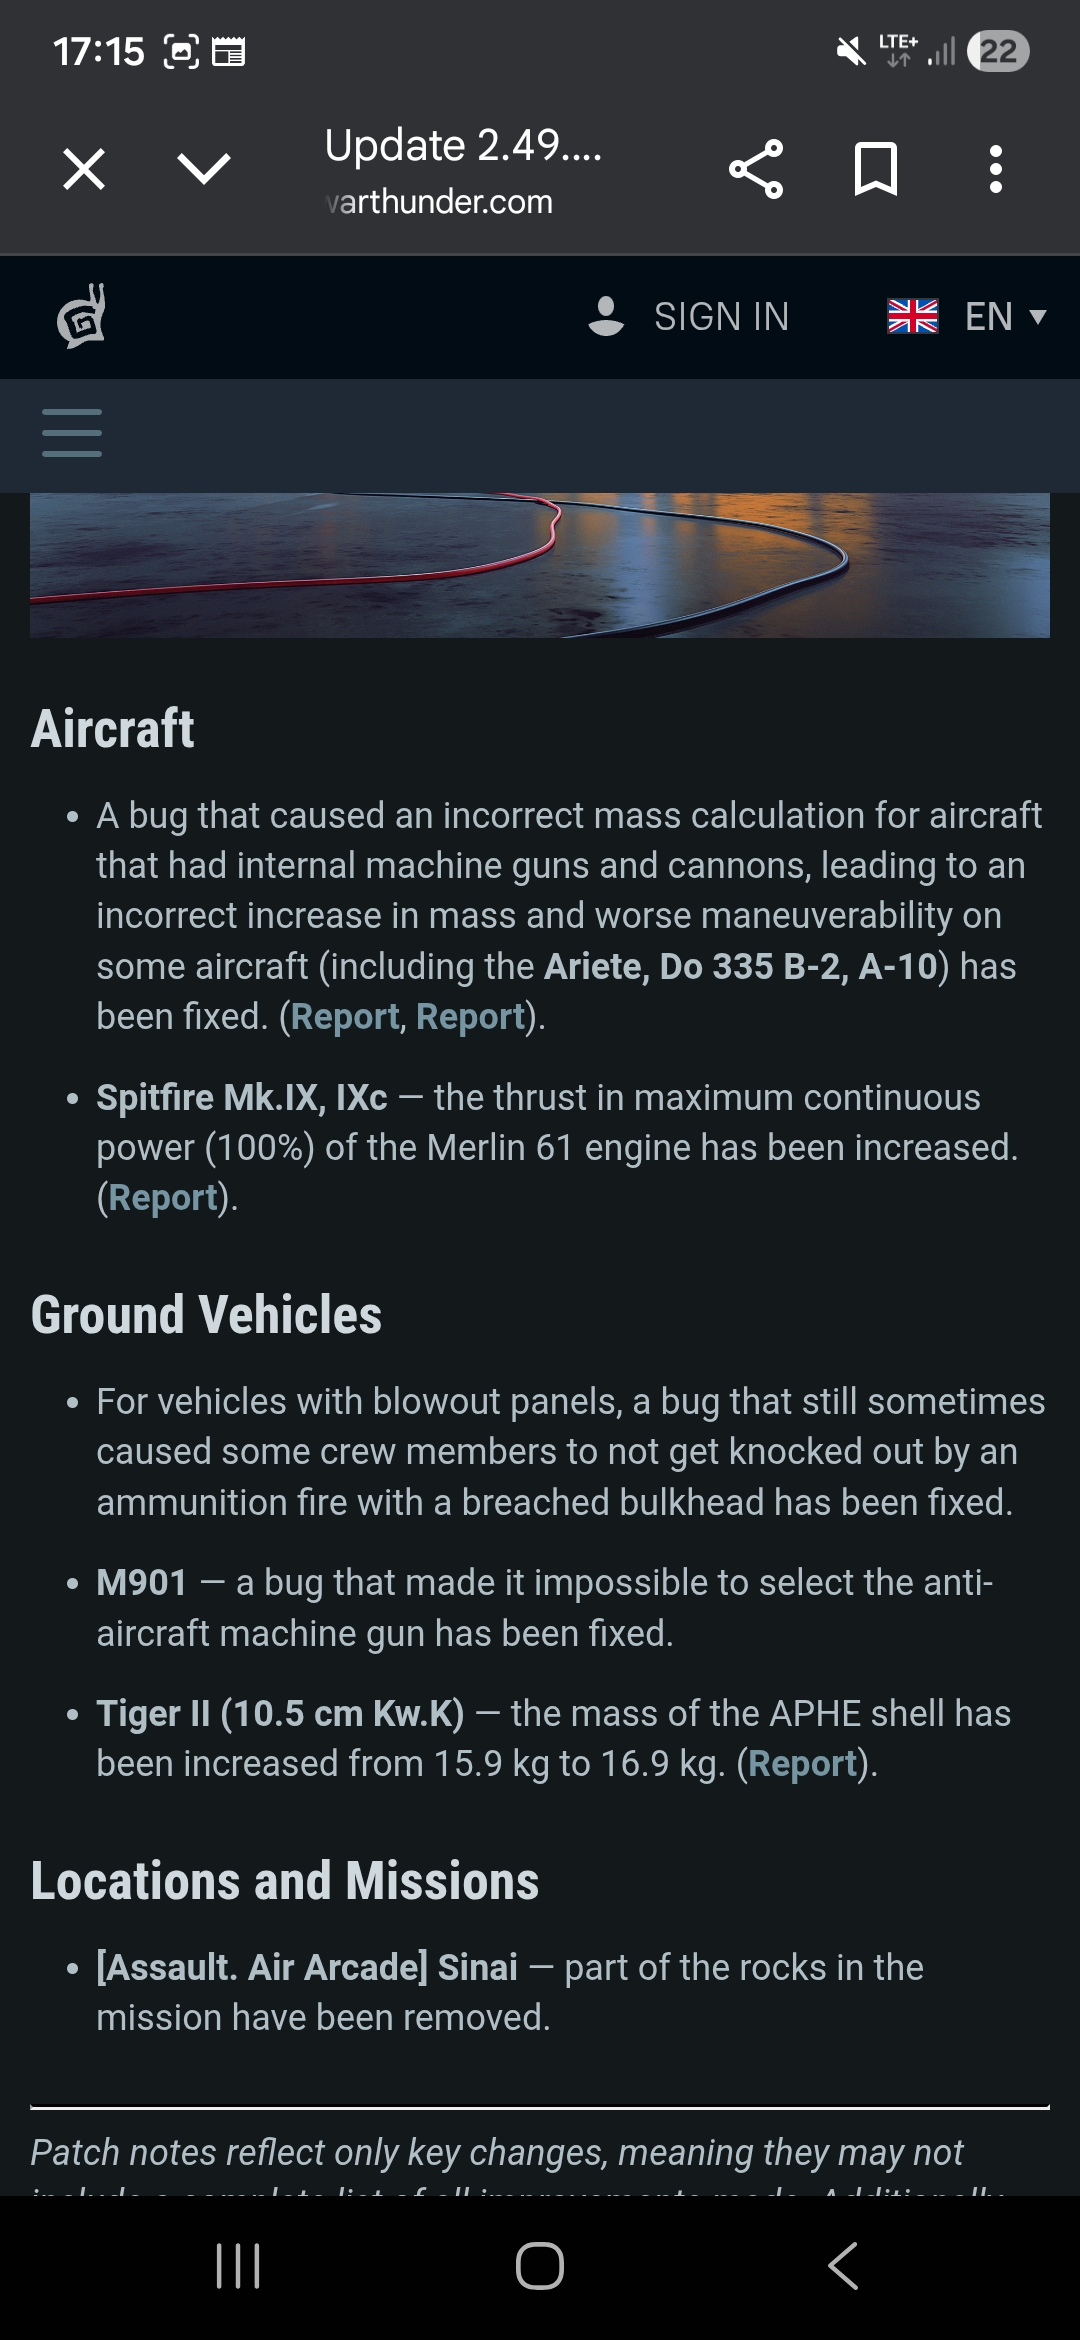Open the three-dot overflow menu
The width and height of the screenshot is (1080, 2340).
point(995,169)
